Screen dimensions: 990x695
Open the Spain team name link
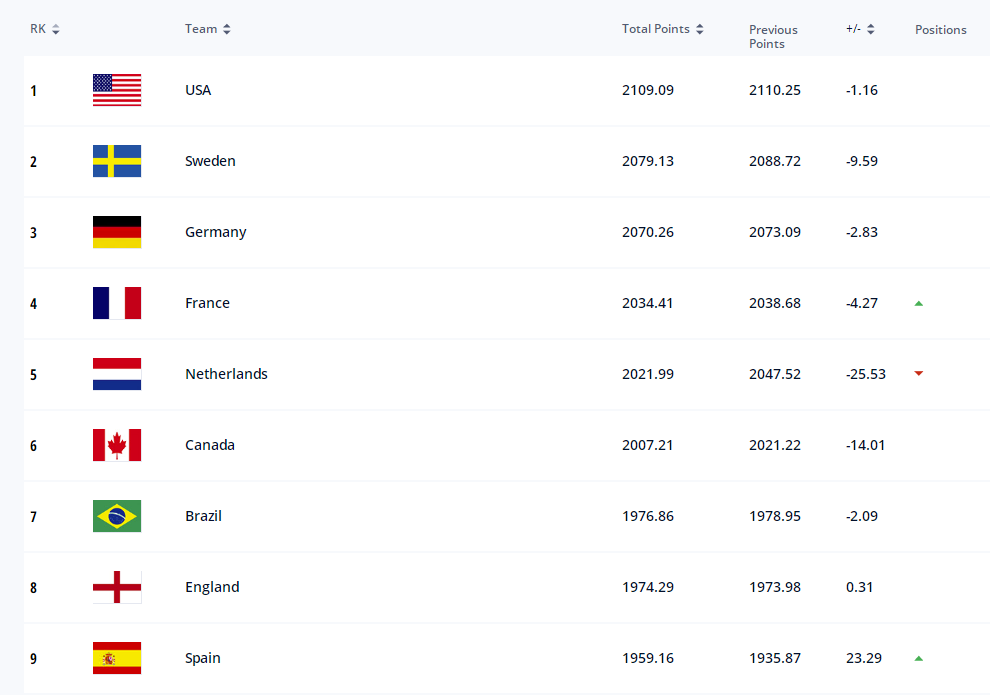click(x=203, y=658)
